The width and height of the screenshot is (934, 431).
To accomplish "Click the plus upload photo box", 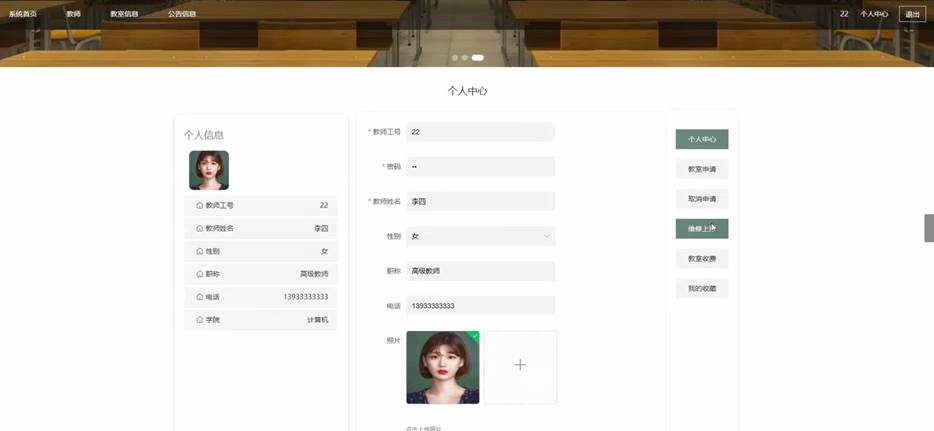I will (520, 367).
